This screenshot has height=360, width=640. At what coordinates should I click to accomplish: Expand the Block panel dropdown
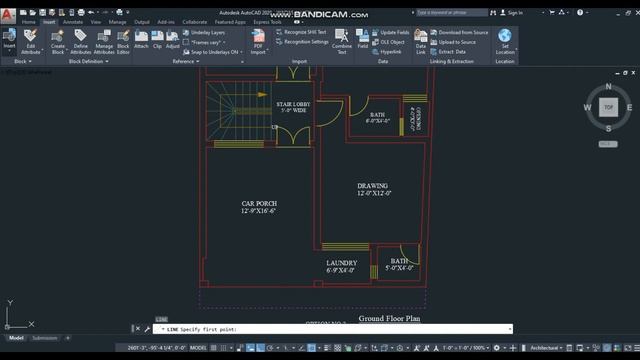click(x=23, y=61)
